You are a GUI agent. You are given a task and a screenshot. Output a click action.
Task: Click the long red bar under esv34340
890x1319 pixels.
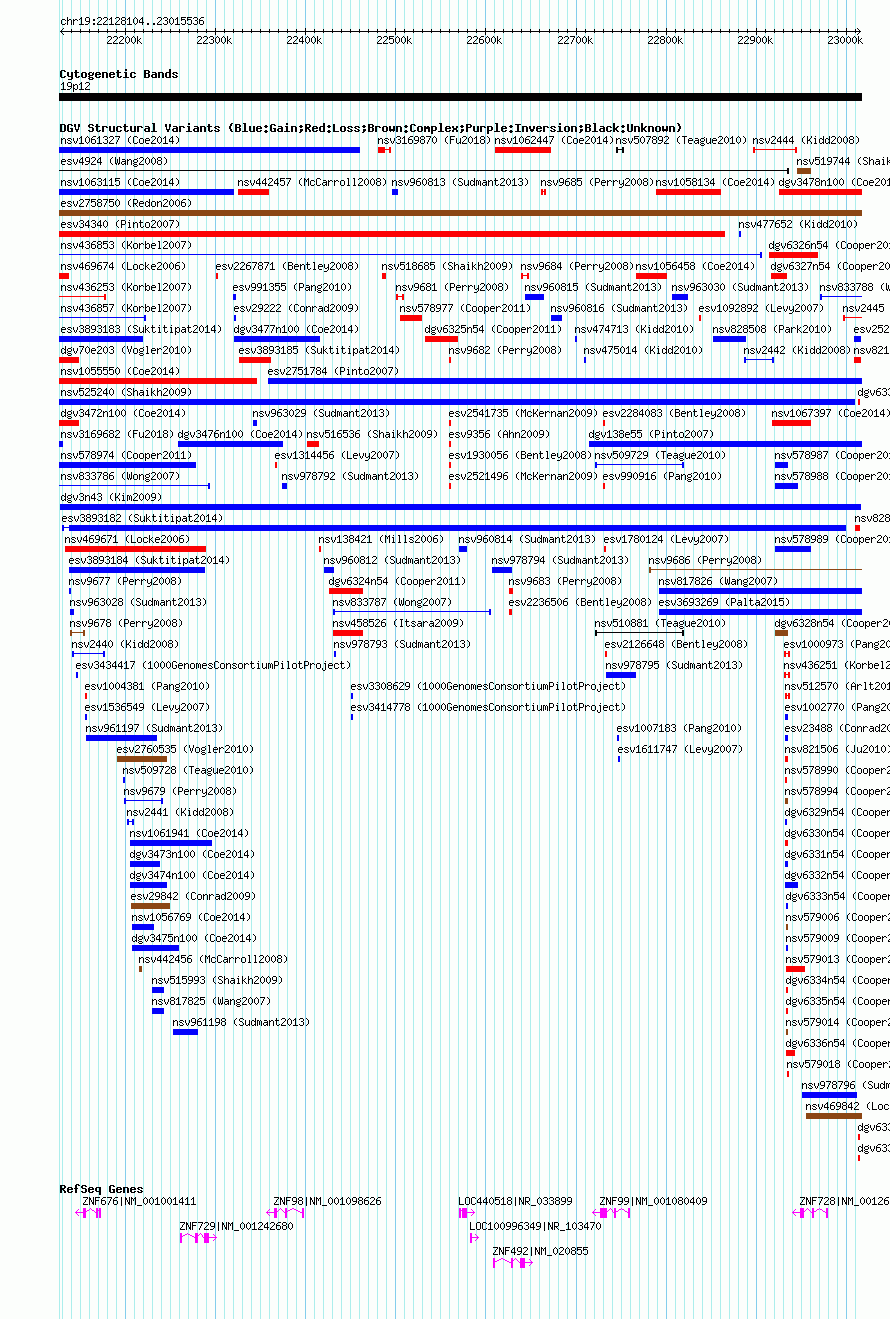[392, 234]
